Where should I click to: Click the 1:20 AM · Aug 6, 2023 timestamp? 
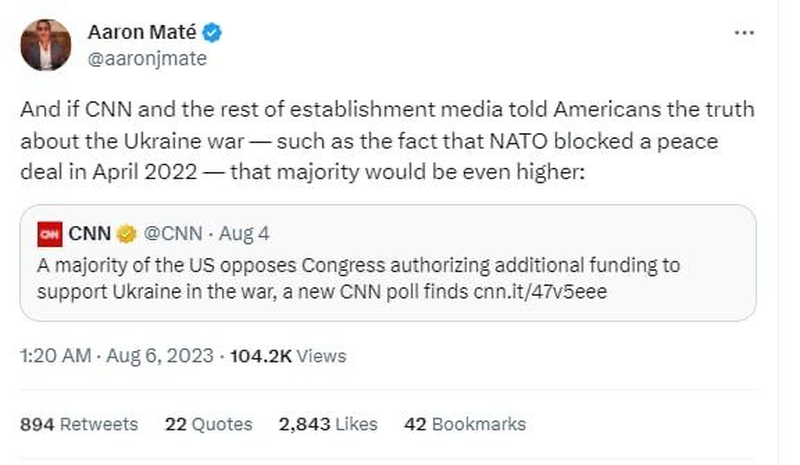pyautogui.click(x=115, y=356)
